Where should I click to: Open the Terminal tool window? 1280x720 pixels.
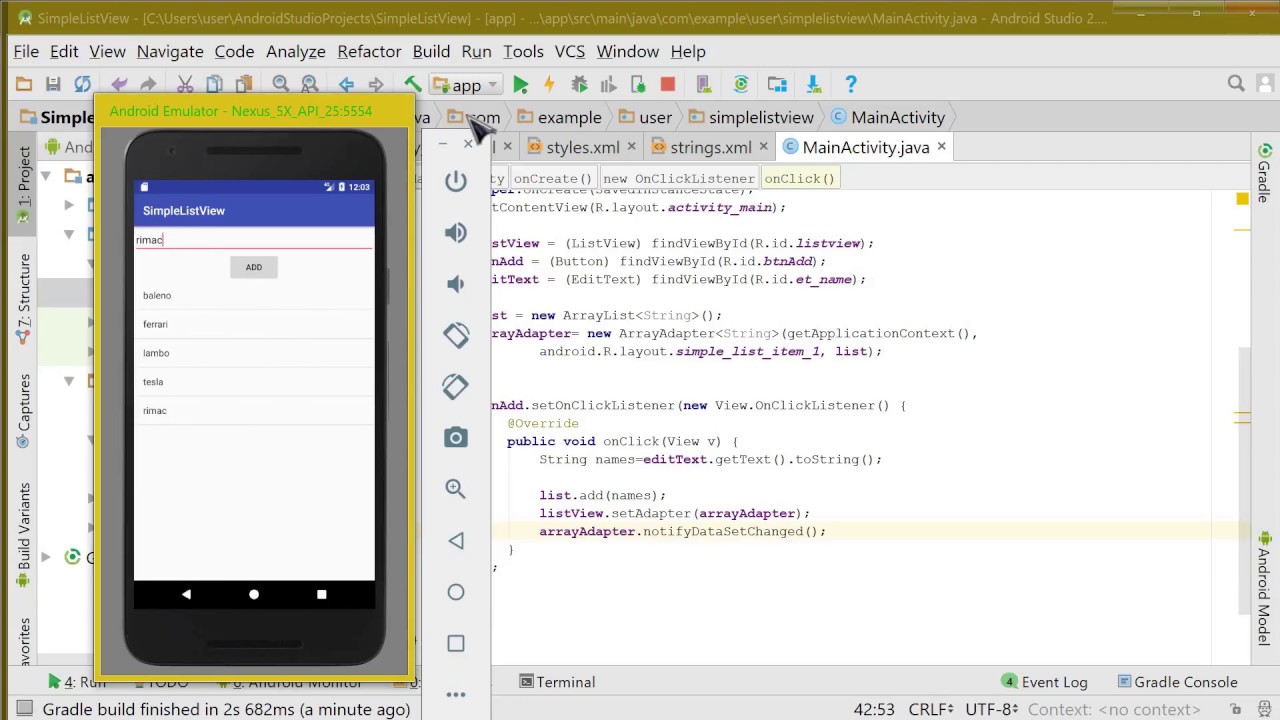tap(557, 682)
